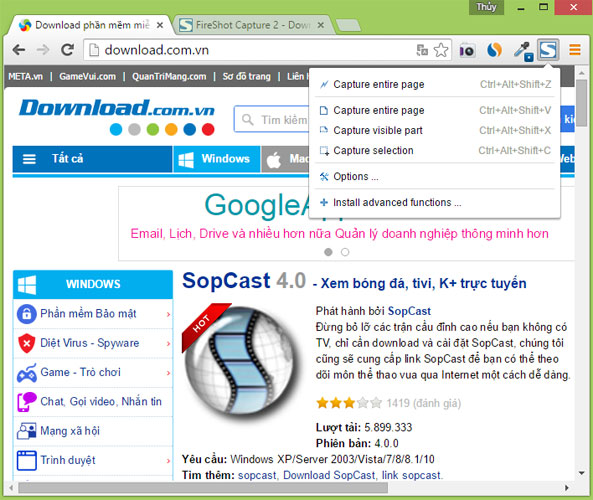The image size is (593, 500).
Task: Choose Capture entire page Ctrl+Alt+Shift+V entry
Action: pos(435,110)
